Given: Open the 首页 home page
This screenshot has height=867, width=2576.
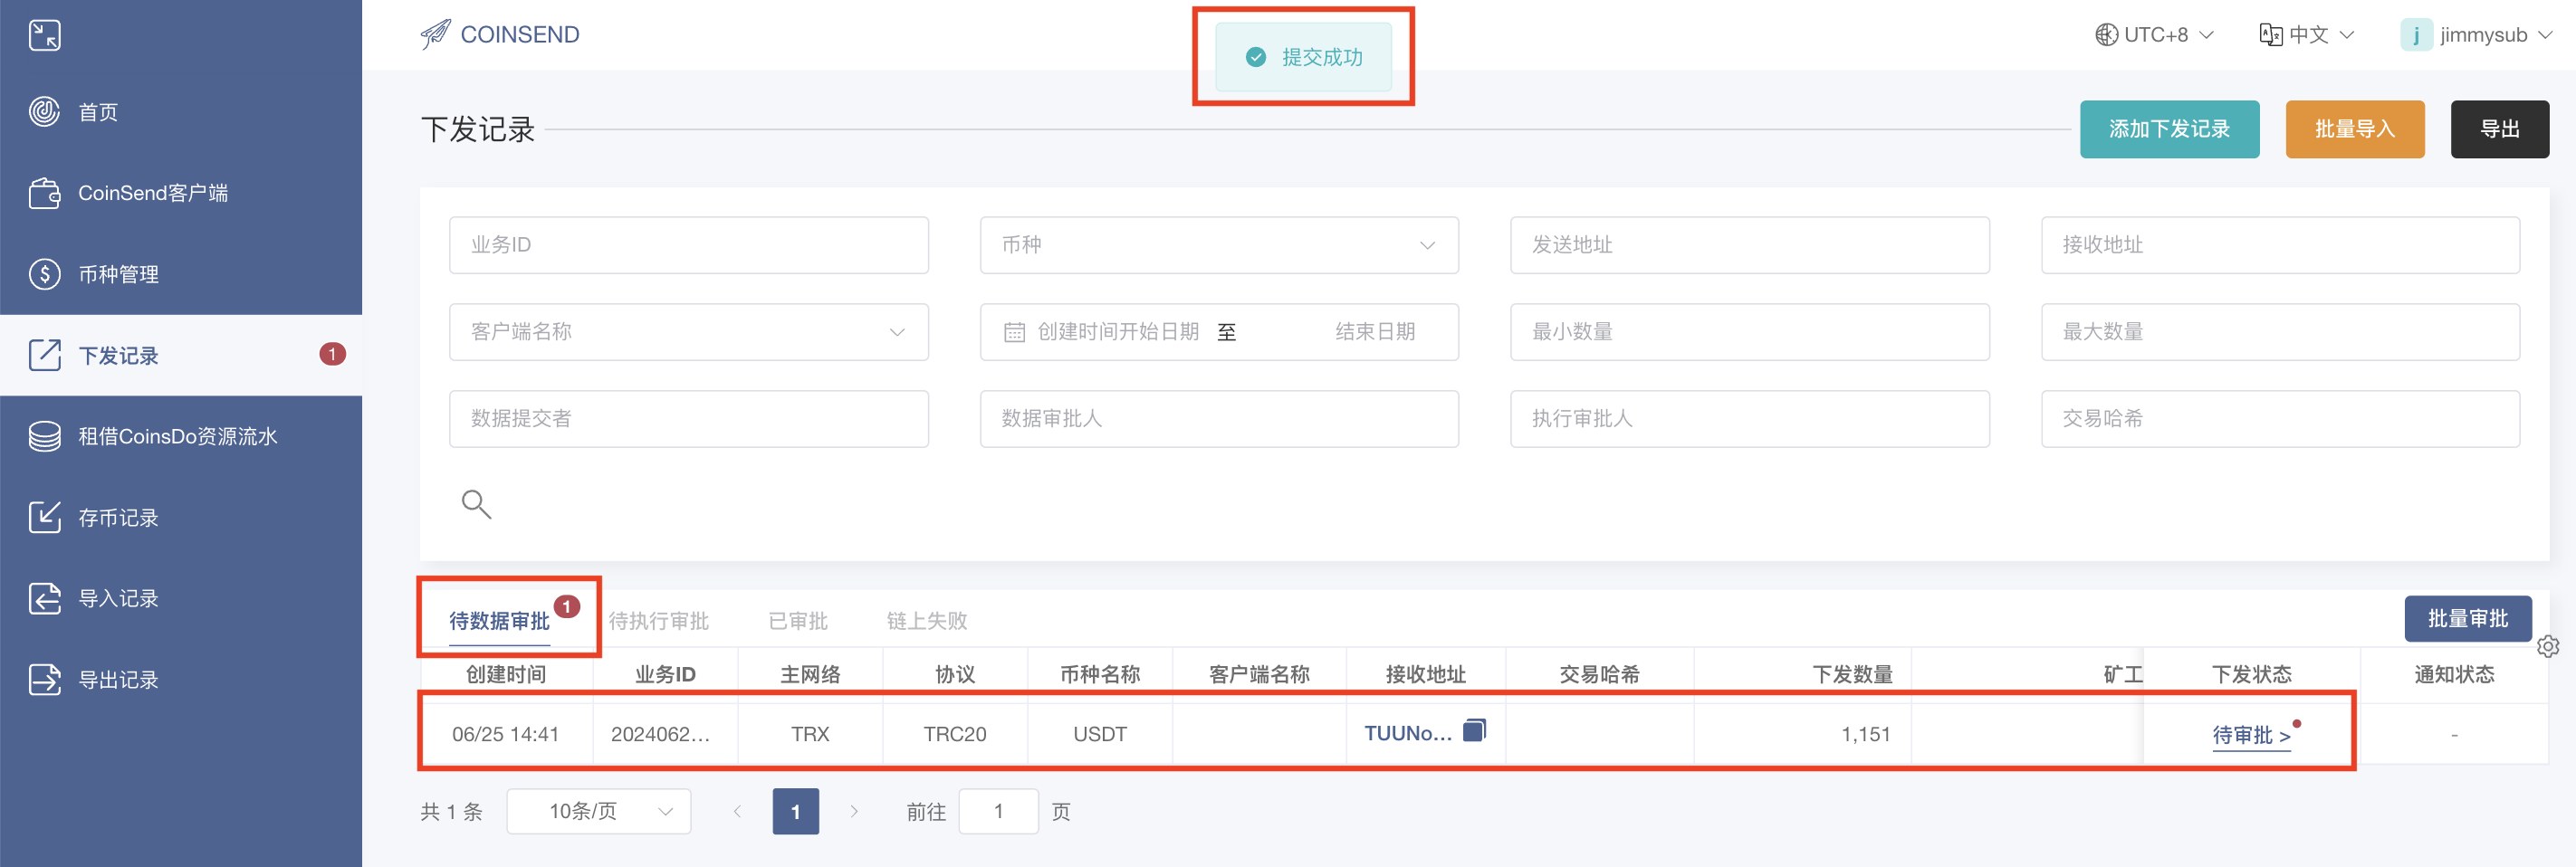Looking at the screenshot, I should pyautogui.click(x=98, y=112).
